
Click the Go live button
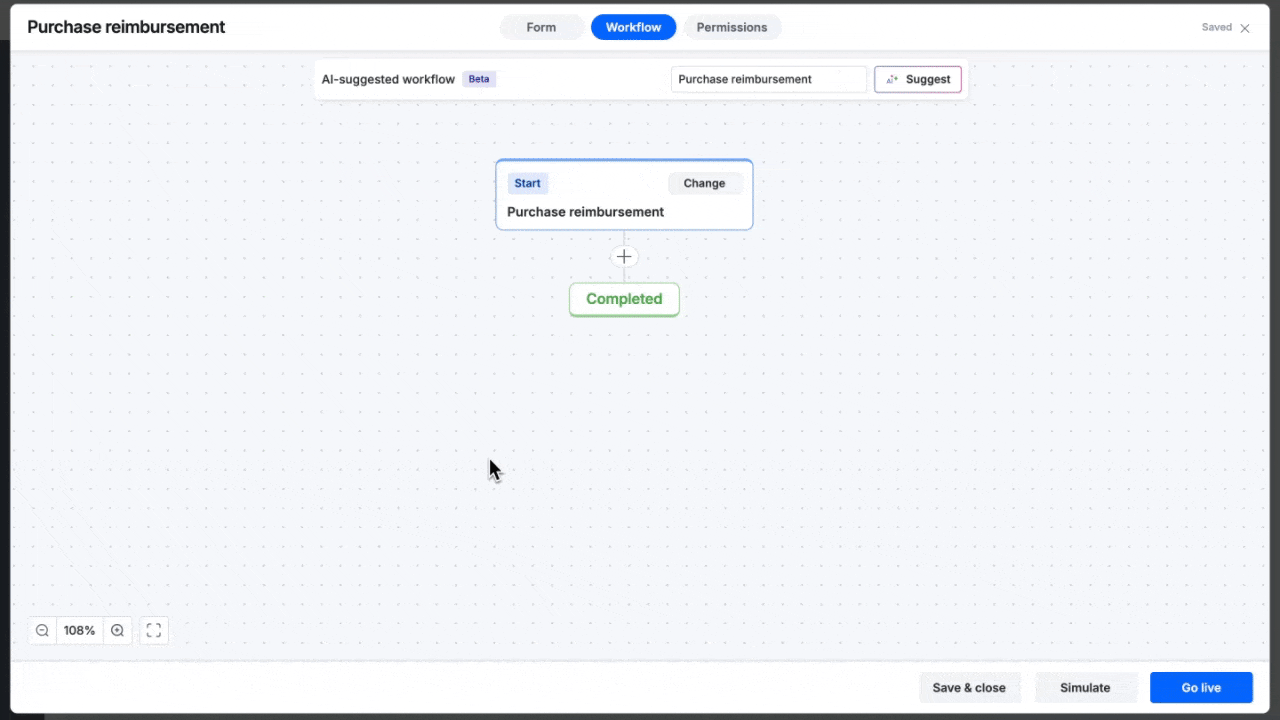(x=1201, y=687)
